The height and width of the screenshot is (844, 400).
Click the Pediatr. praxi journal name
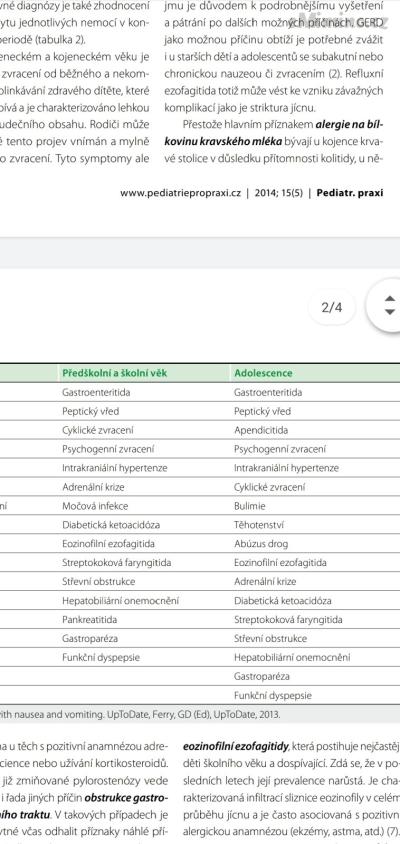coord(350,193)
